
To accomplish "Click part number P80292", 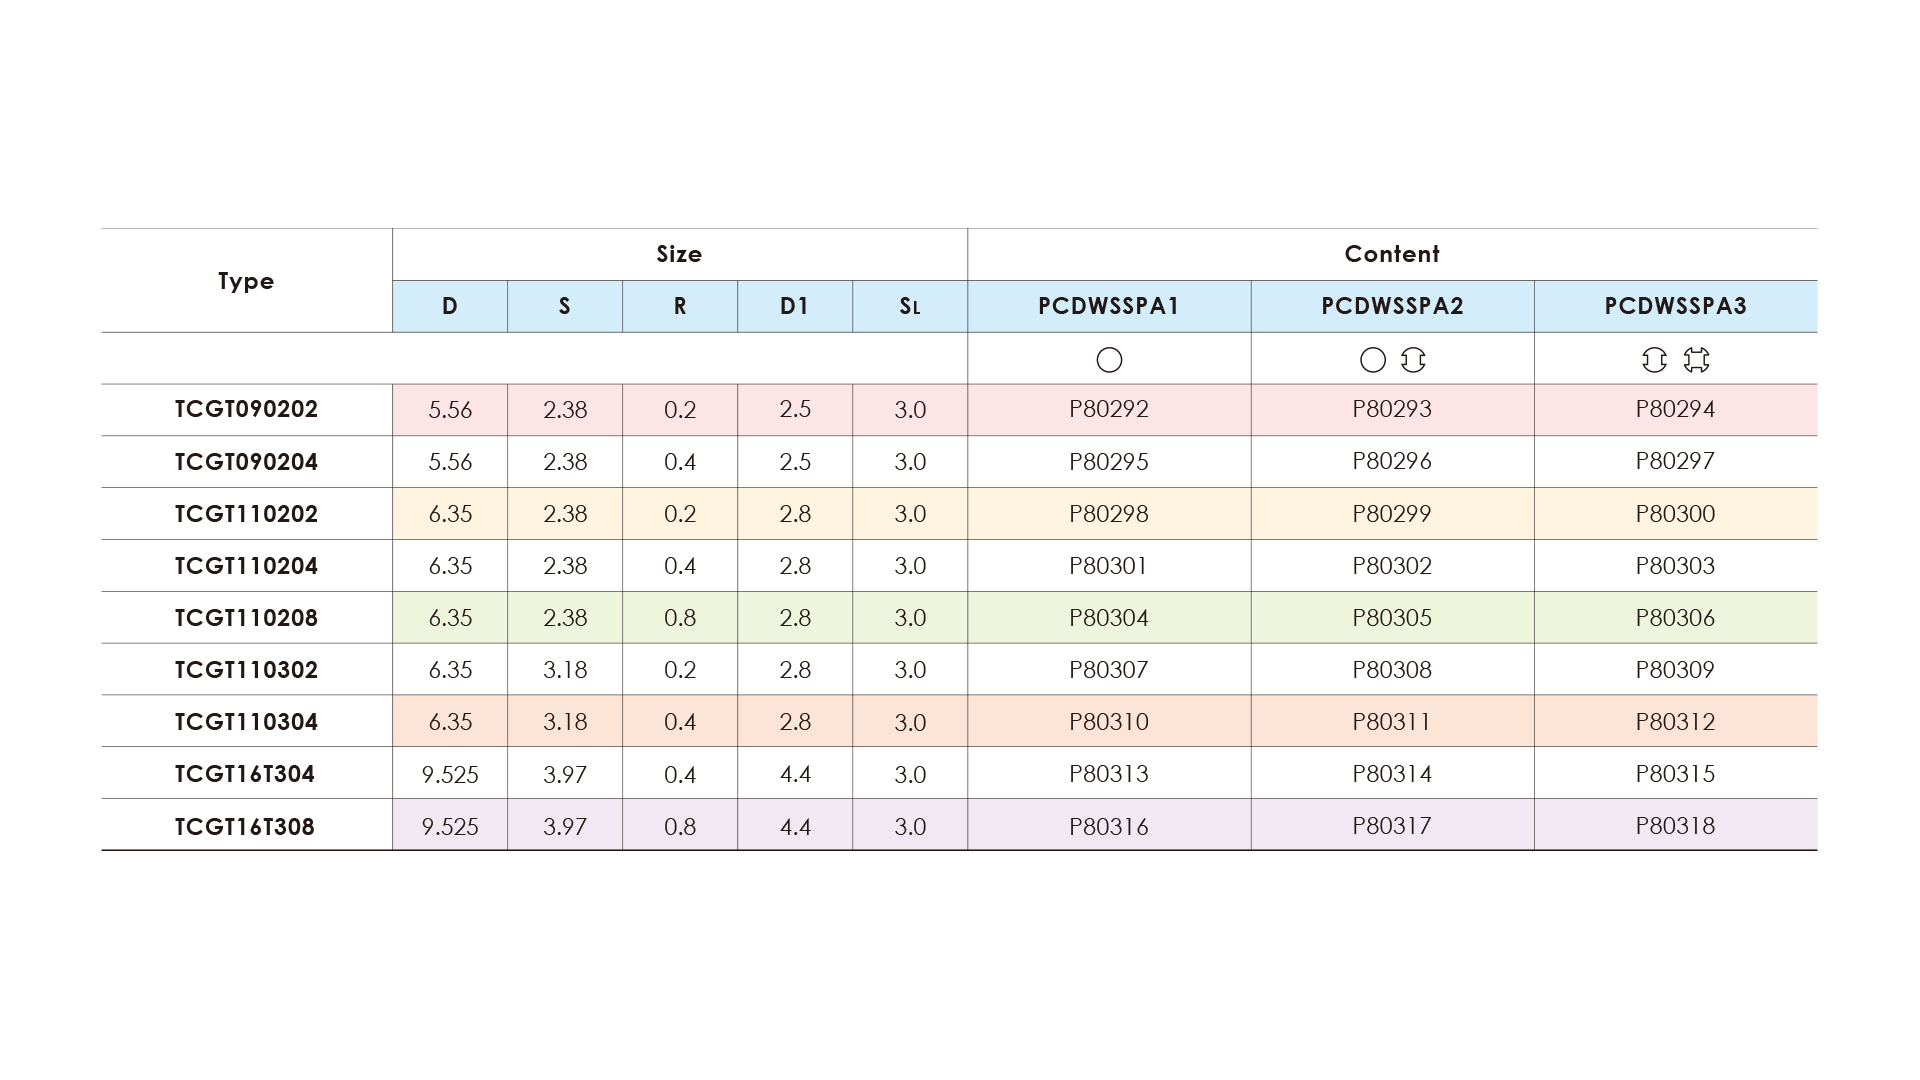I will coord(1109,409).
